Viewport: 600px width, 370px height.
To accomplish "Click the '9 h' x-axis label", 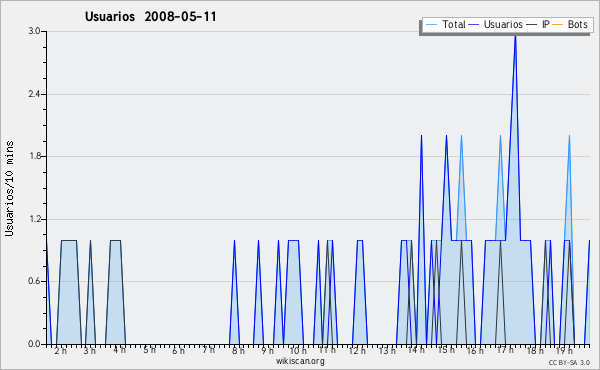I will [x=267, y=350].
